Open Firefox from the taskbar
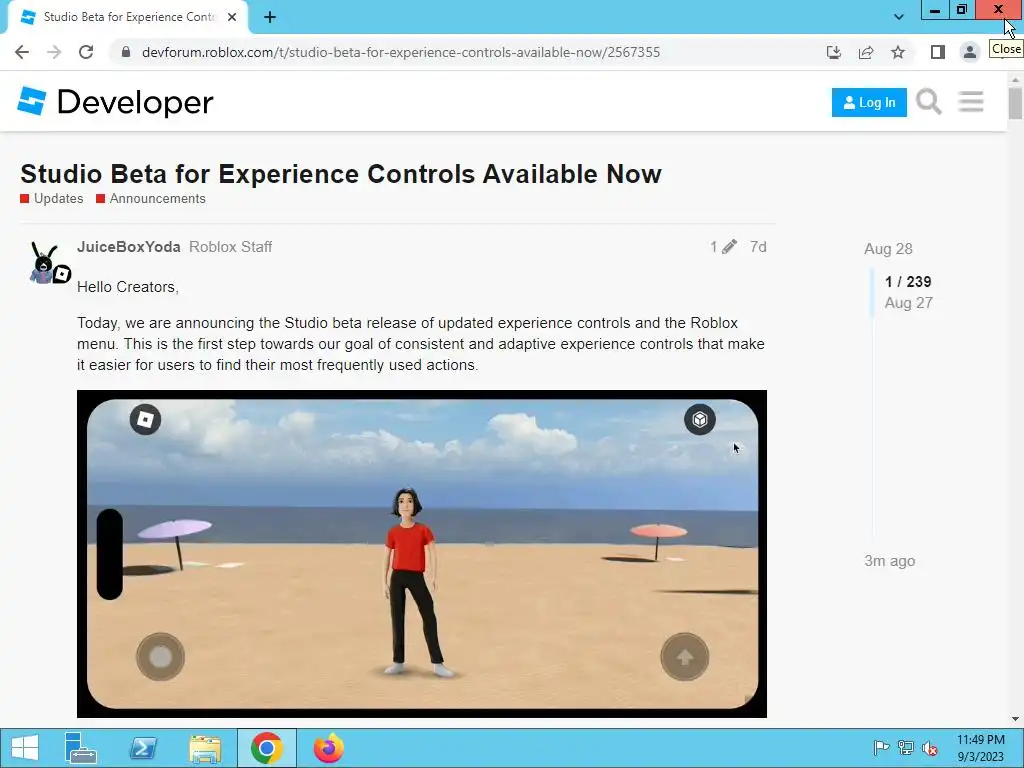The width and height of the screenshot is (1024, 768). (x=328, y=748)
